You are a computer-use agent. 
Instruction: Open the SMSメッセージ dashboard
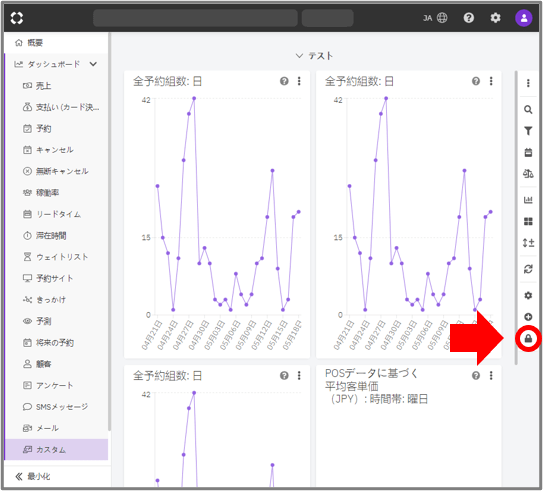point(56,407)
